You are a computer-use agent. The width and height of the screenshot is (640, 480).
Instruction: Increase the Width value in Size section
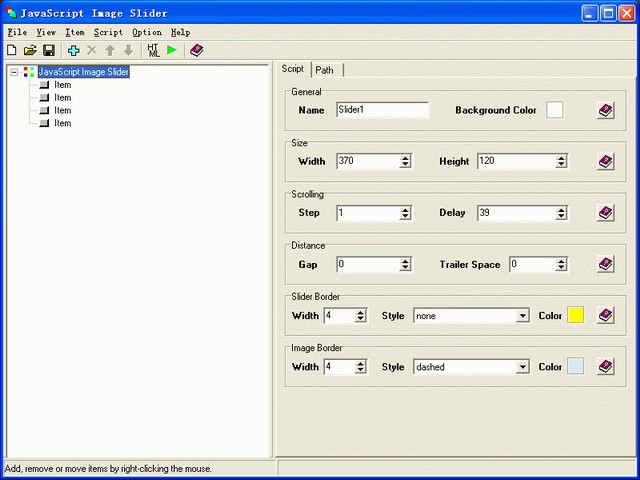(405, 157)
